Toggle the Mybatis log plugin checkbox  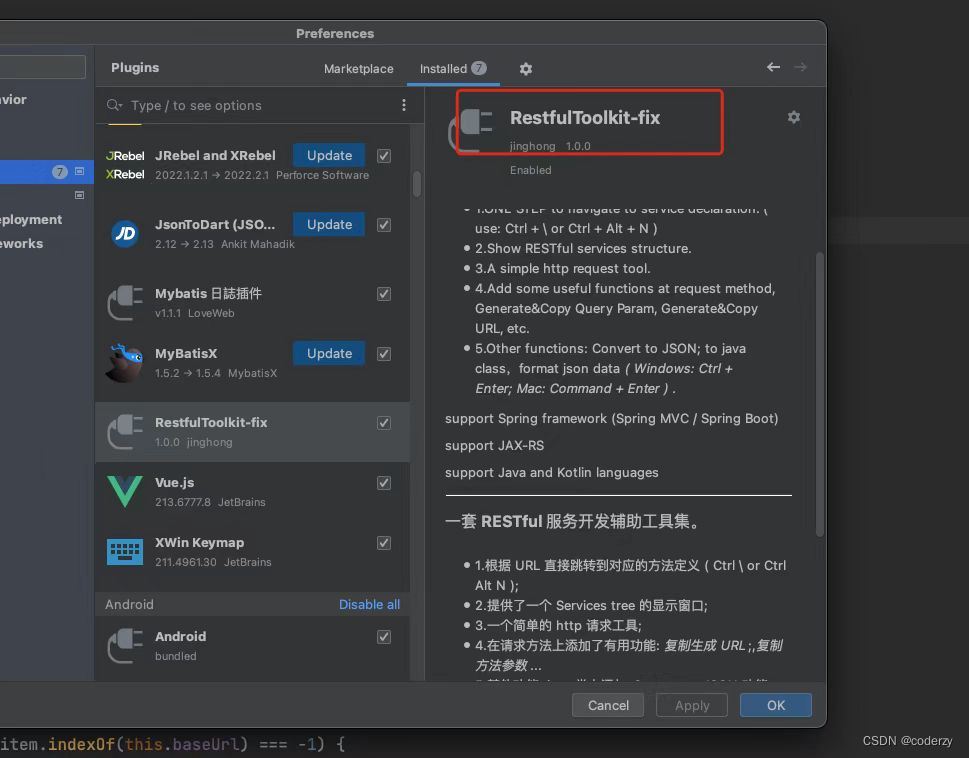[x=384, y=294]
